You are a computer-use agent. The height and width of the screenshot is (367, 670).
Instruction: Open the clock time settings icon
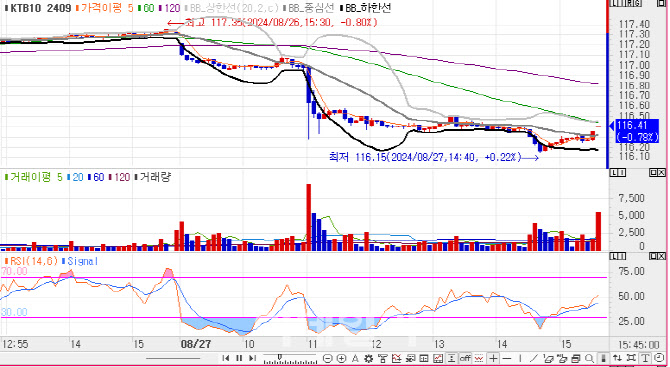click(659, 358)
